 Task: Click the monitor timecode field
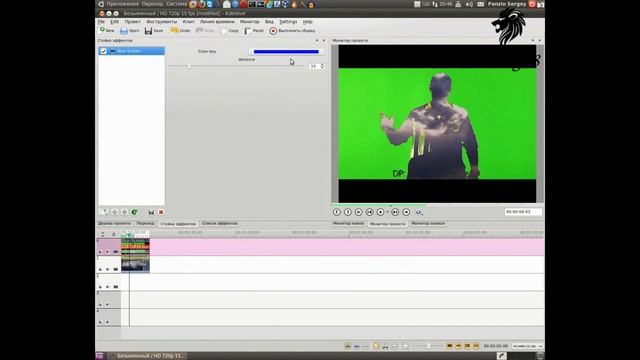point(523,212)
